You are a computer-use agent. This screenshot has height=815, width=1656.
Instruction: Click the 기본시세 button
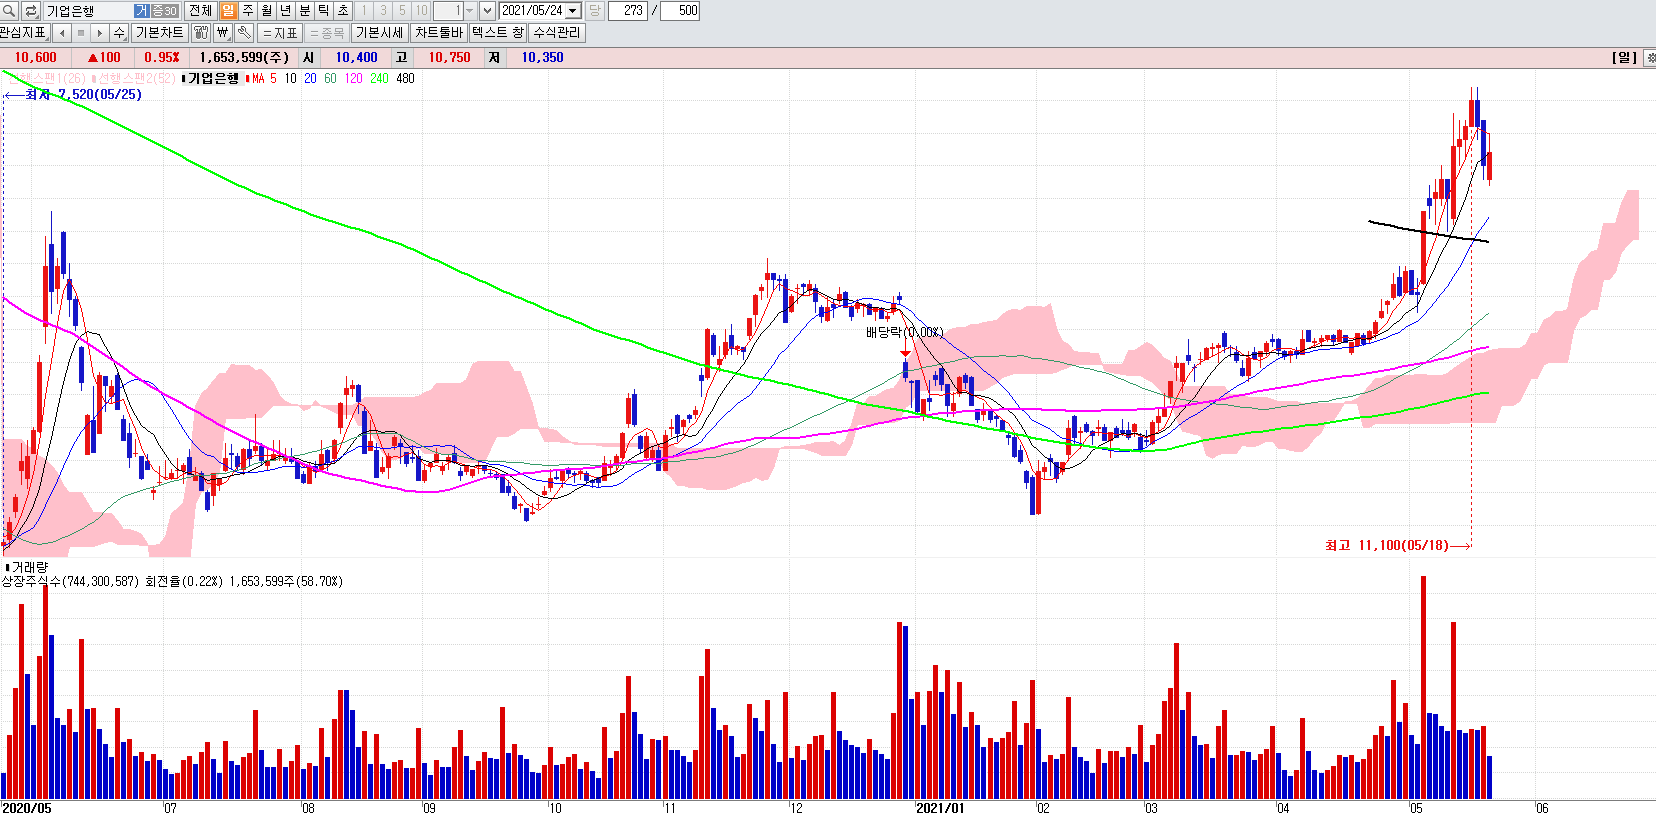380,33
